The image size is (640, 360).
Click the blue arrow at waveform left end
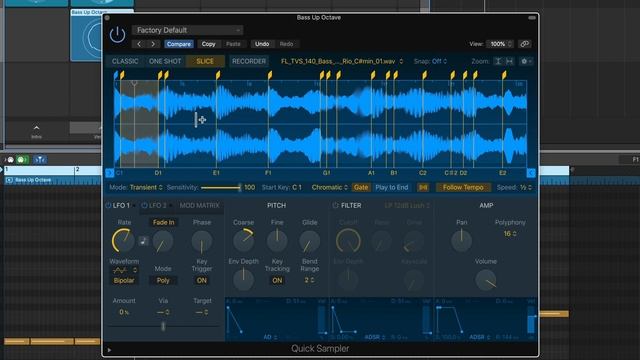coord(109,173)
